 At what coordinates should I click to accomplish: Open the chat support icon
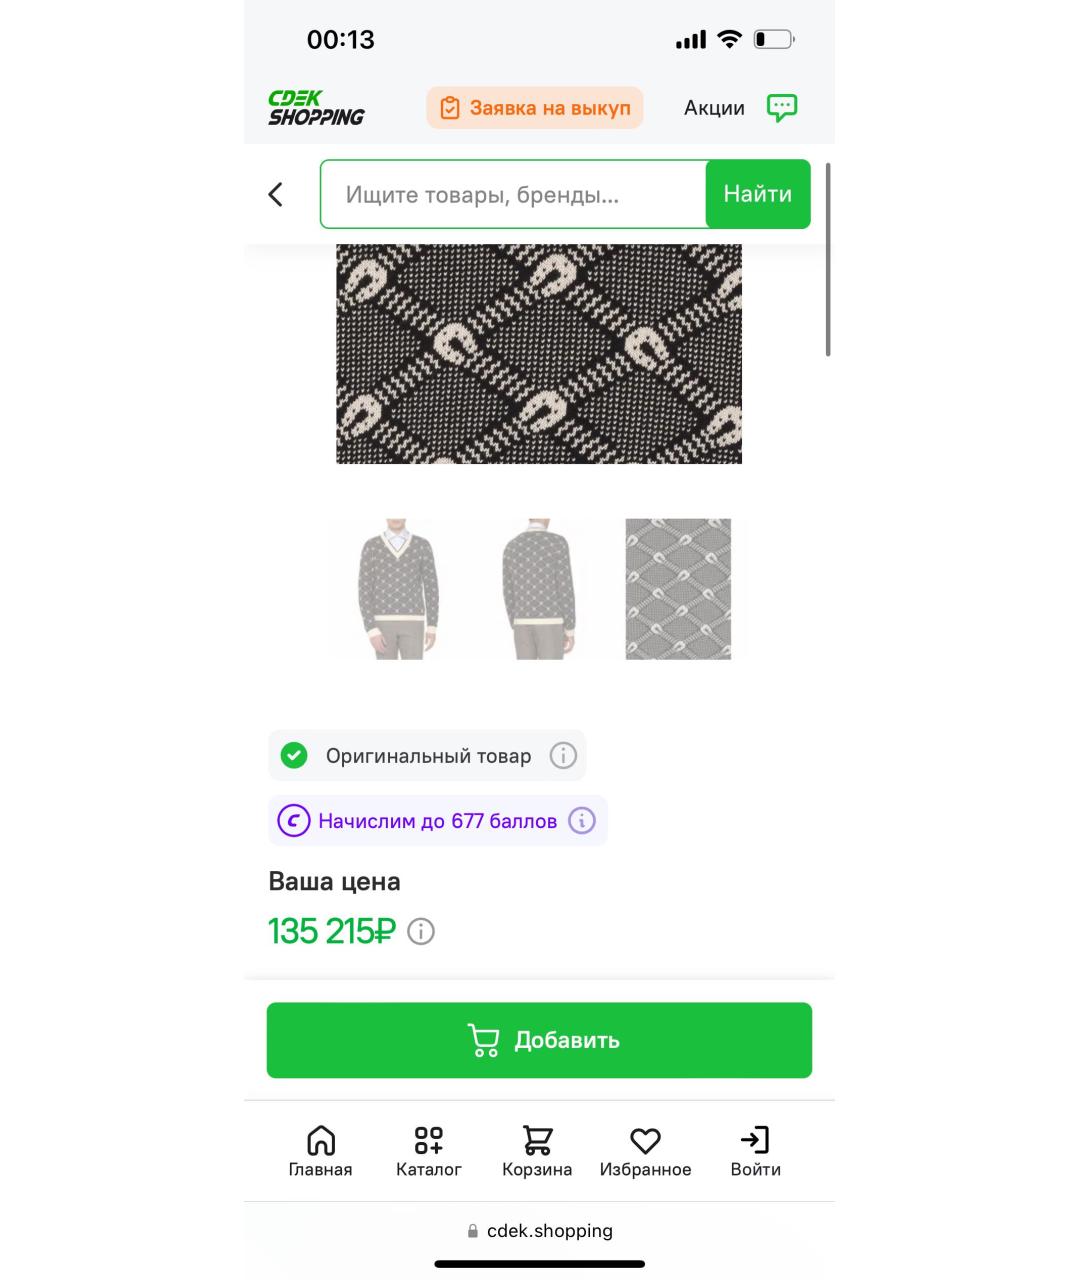782,108
